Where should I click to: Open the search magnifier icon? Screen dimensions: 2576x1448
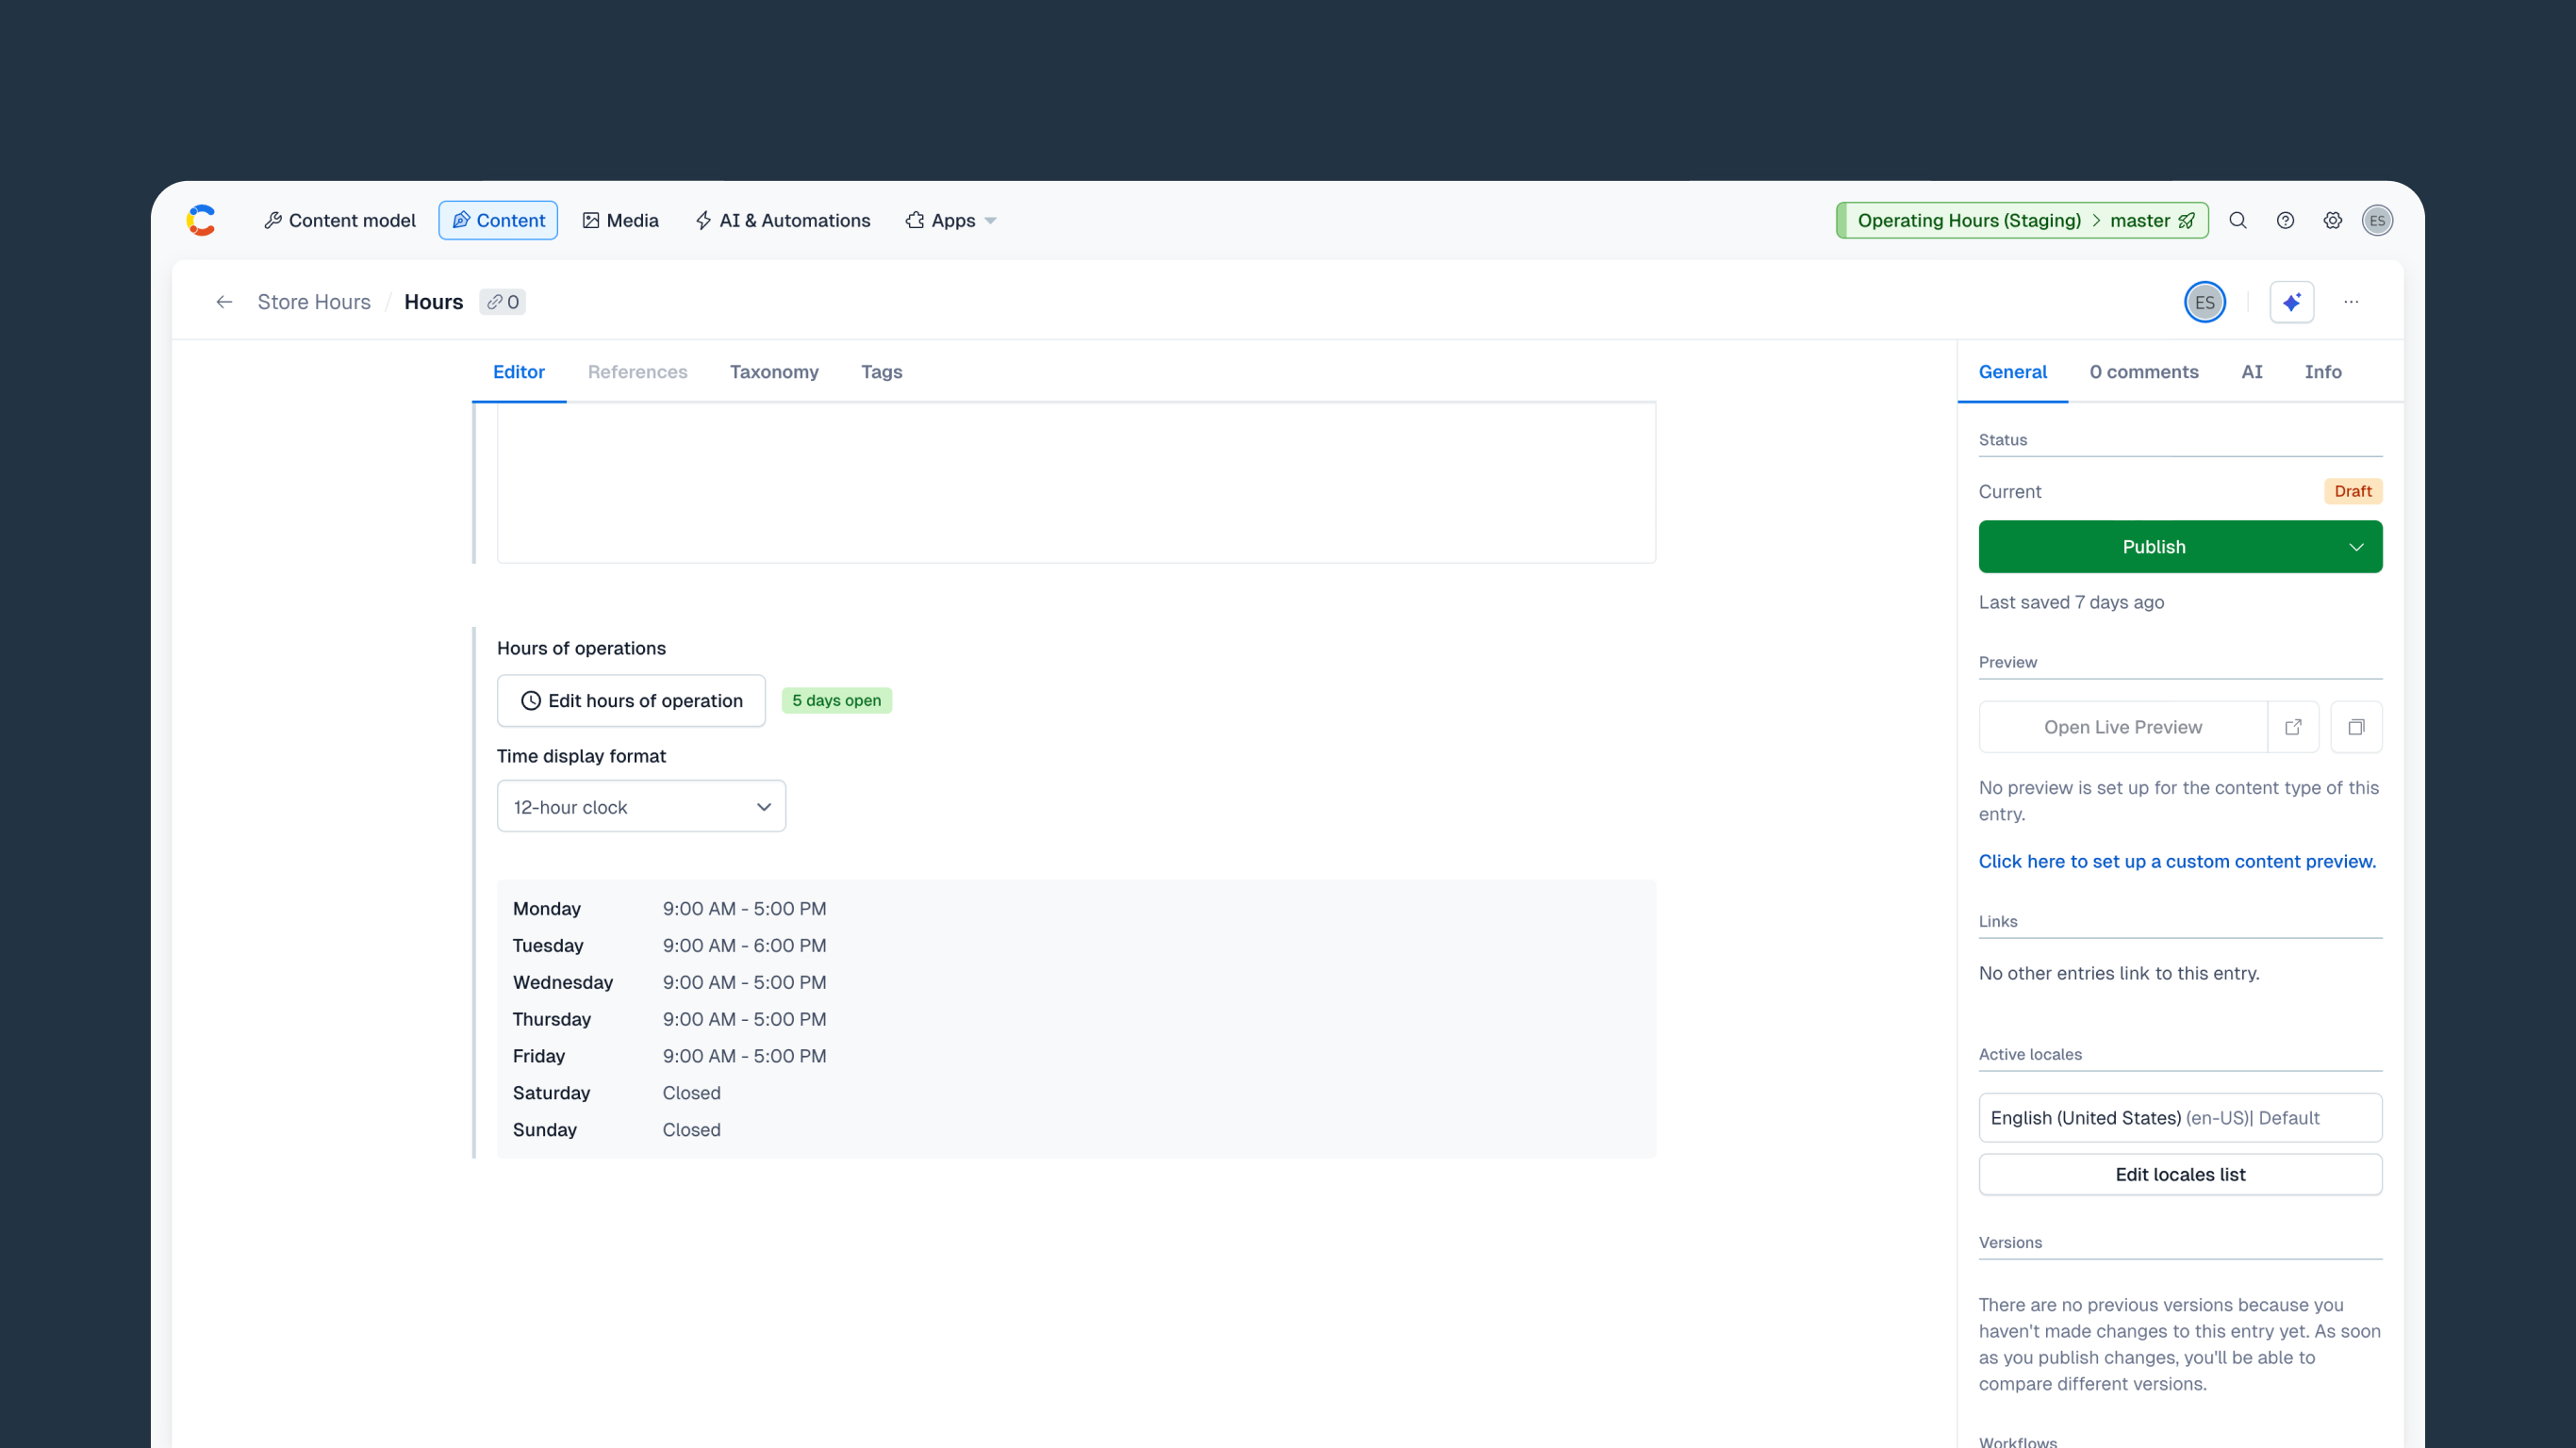[2238, 220]
